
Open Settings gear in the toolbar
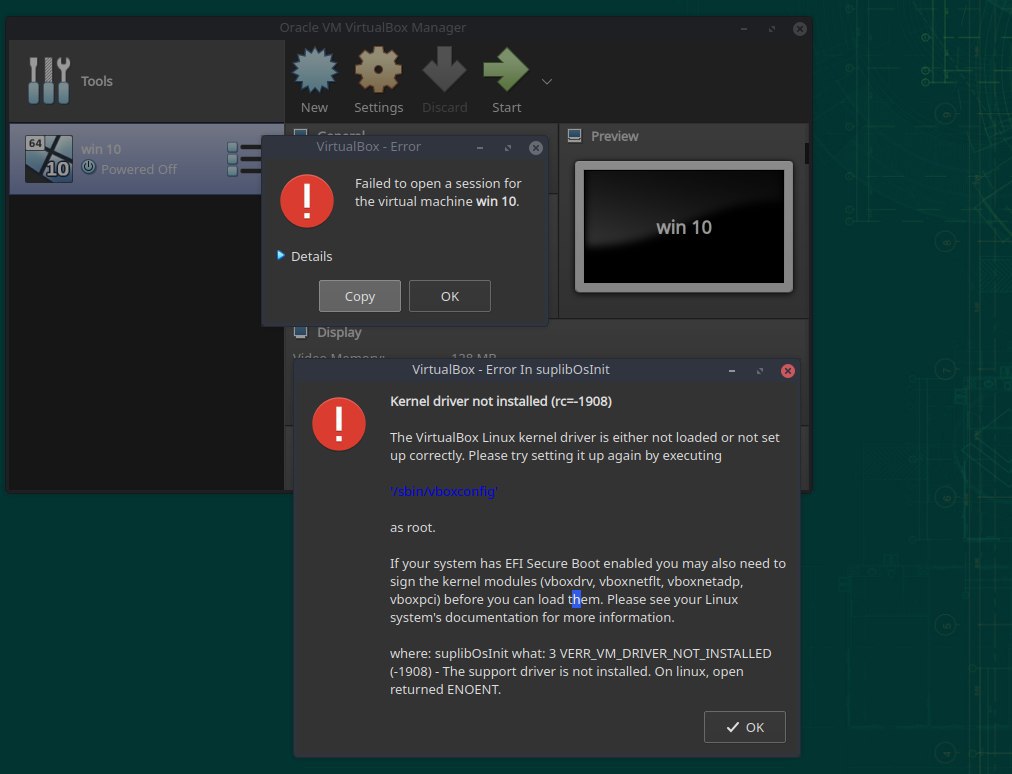[x=378, y=70]
